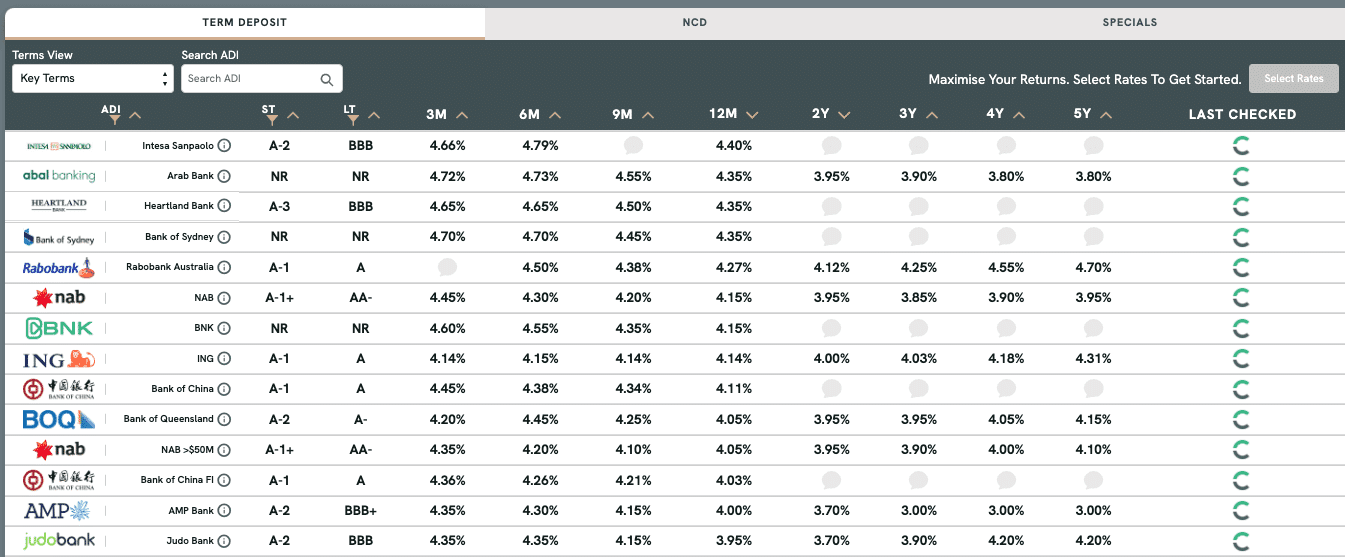This screenshot has width=1345, height=557.
Task: Click the Heartland Bank logo
Action: [x=59, y=206]
